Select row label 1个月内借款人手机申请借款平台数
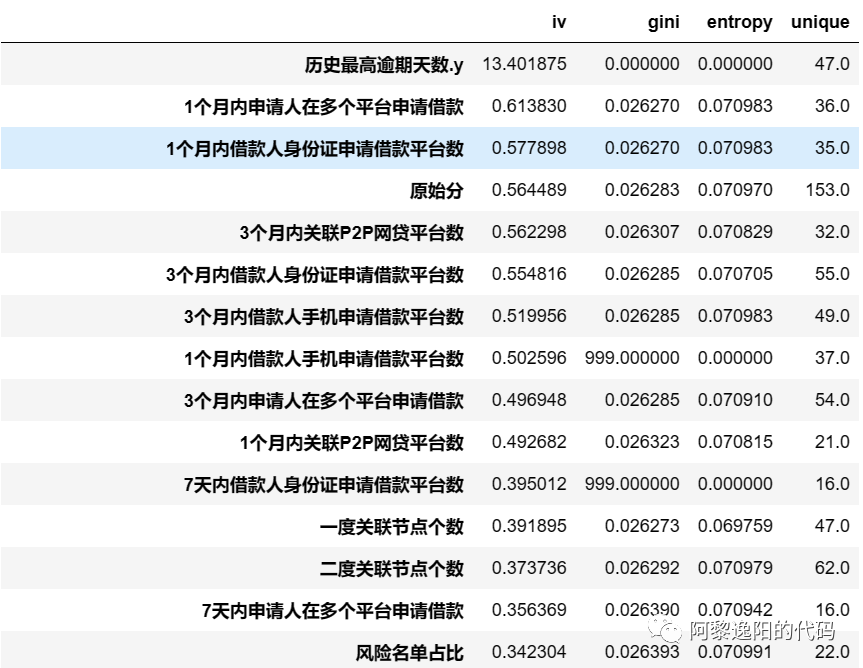 324,359
